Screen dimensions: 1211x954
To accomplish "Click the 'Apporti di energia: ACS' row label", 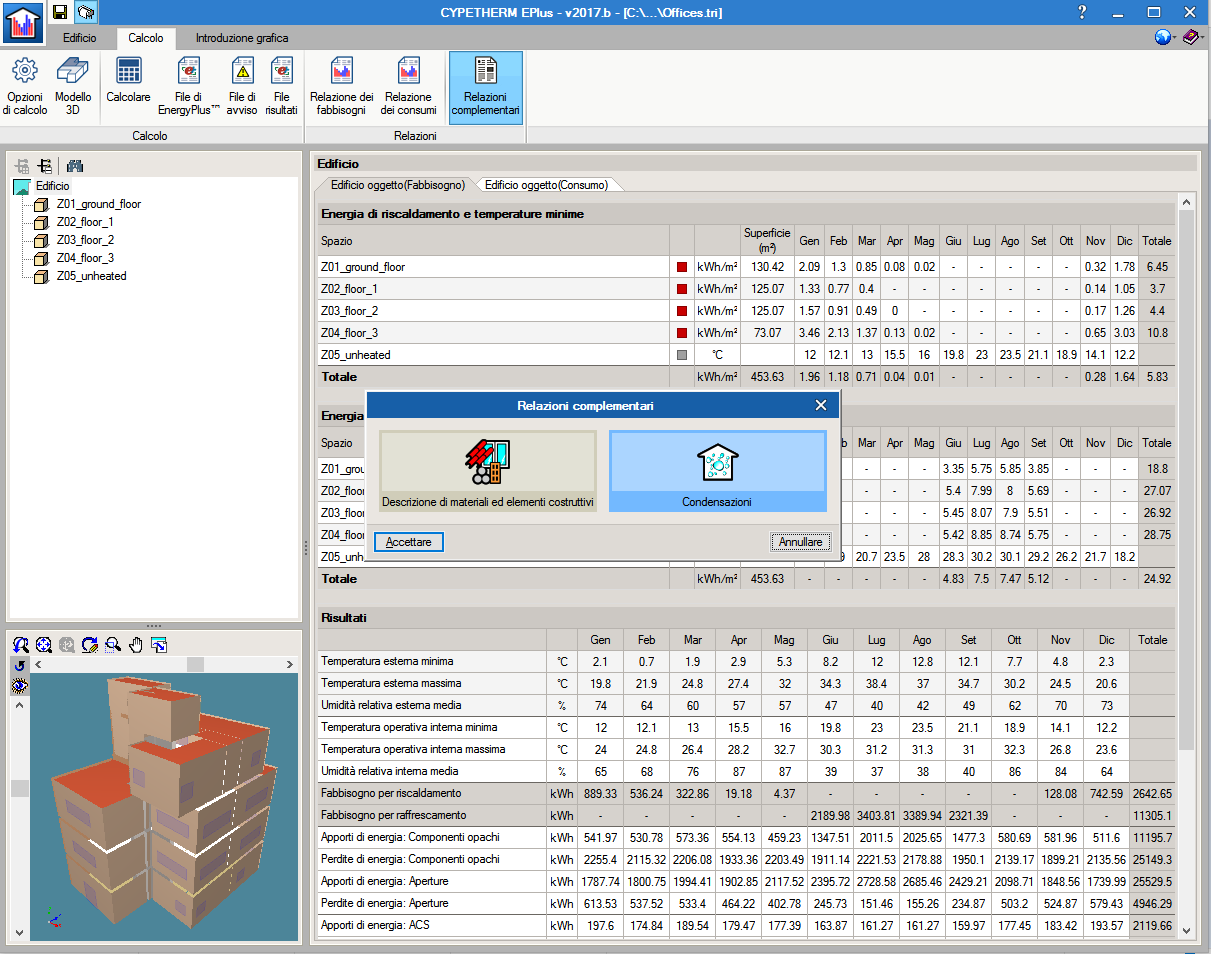I will point(377,925).
